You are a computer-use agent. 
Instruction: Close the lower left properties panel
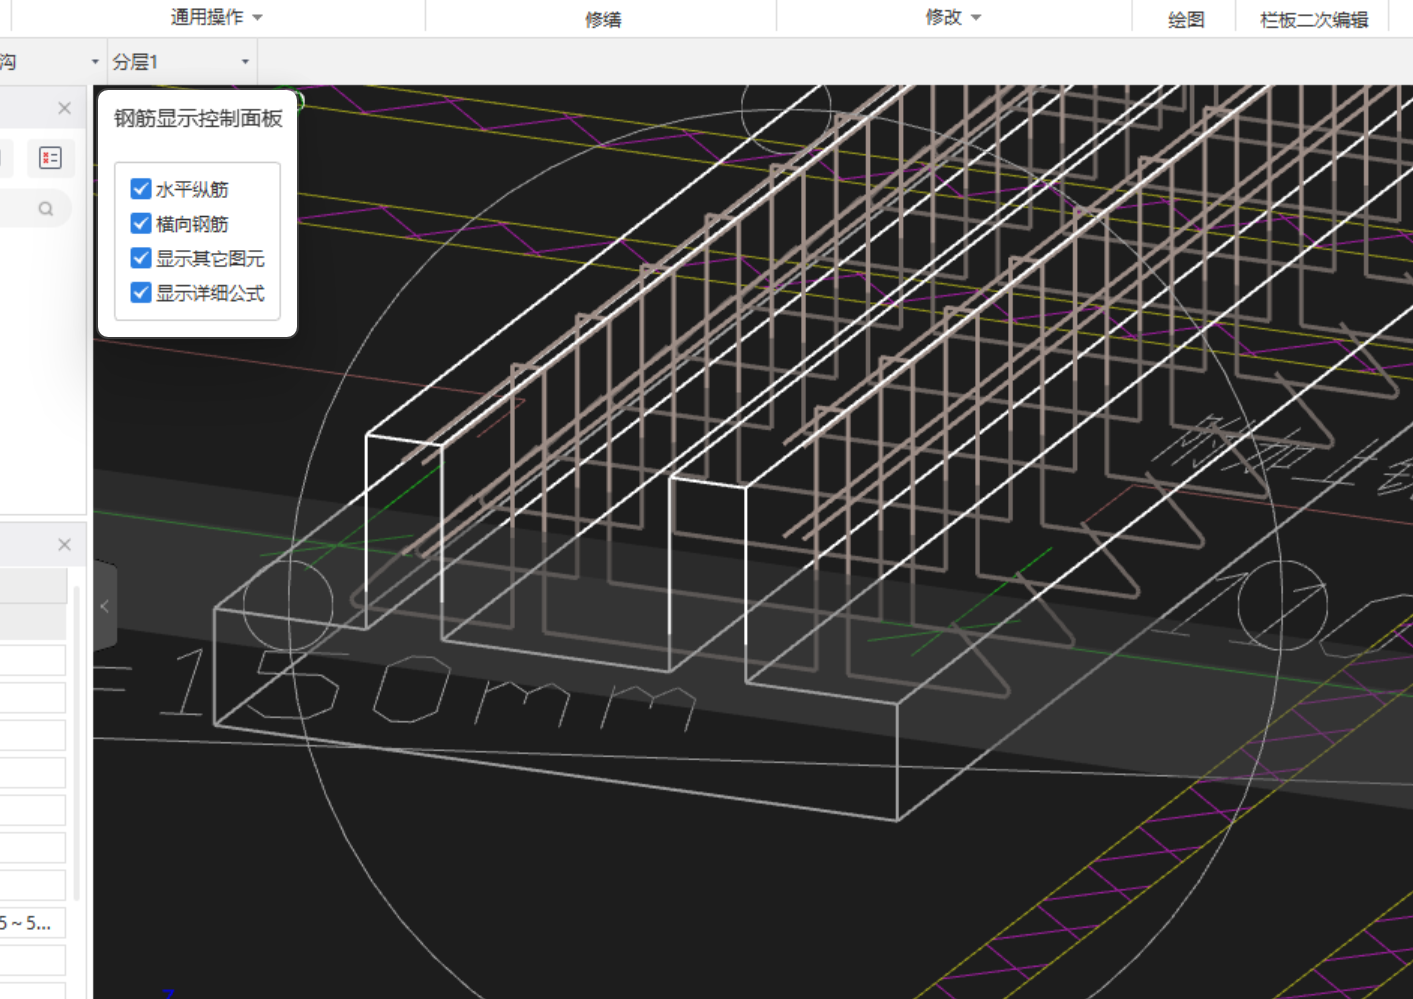[x=64, y=545]
